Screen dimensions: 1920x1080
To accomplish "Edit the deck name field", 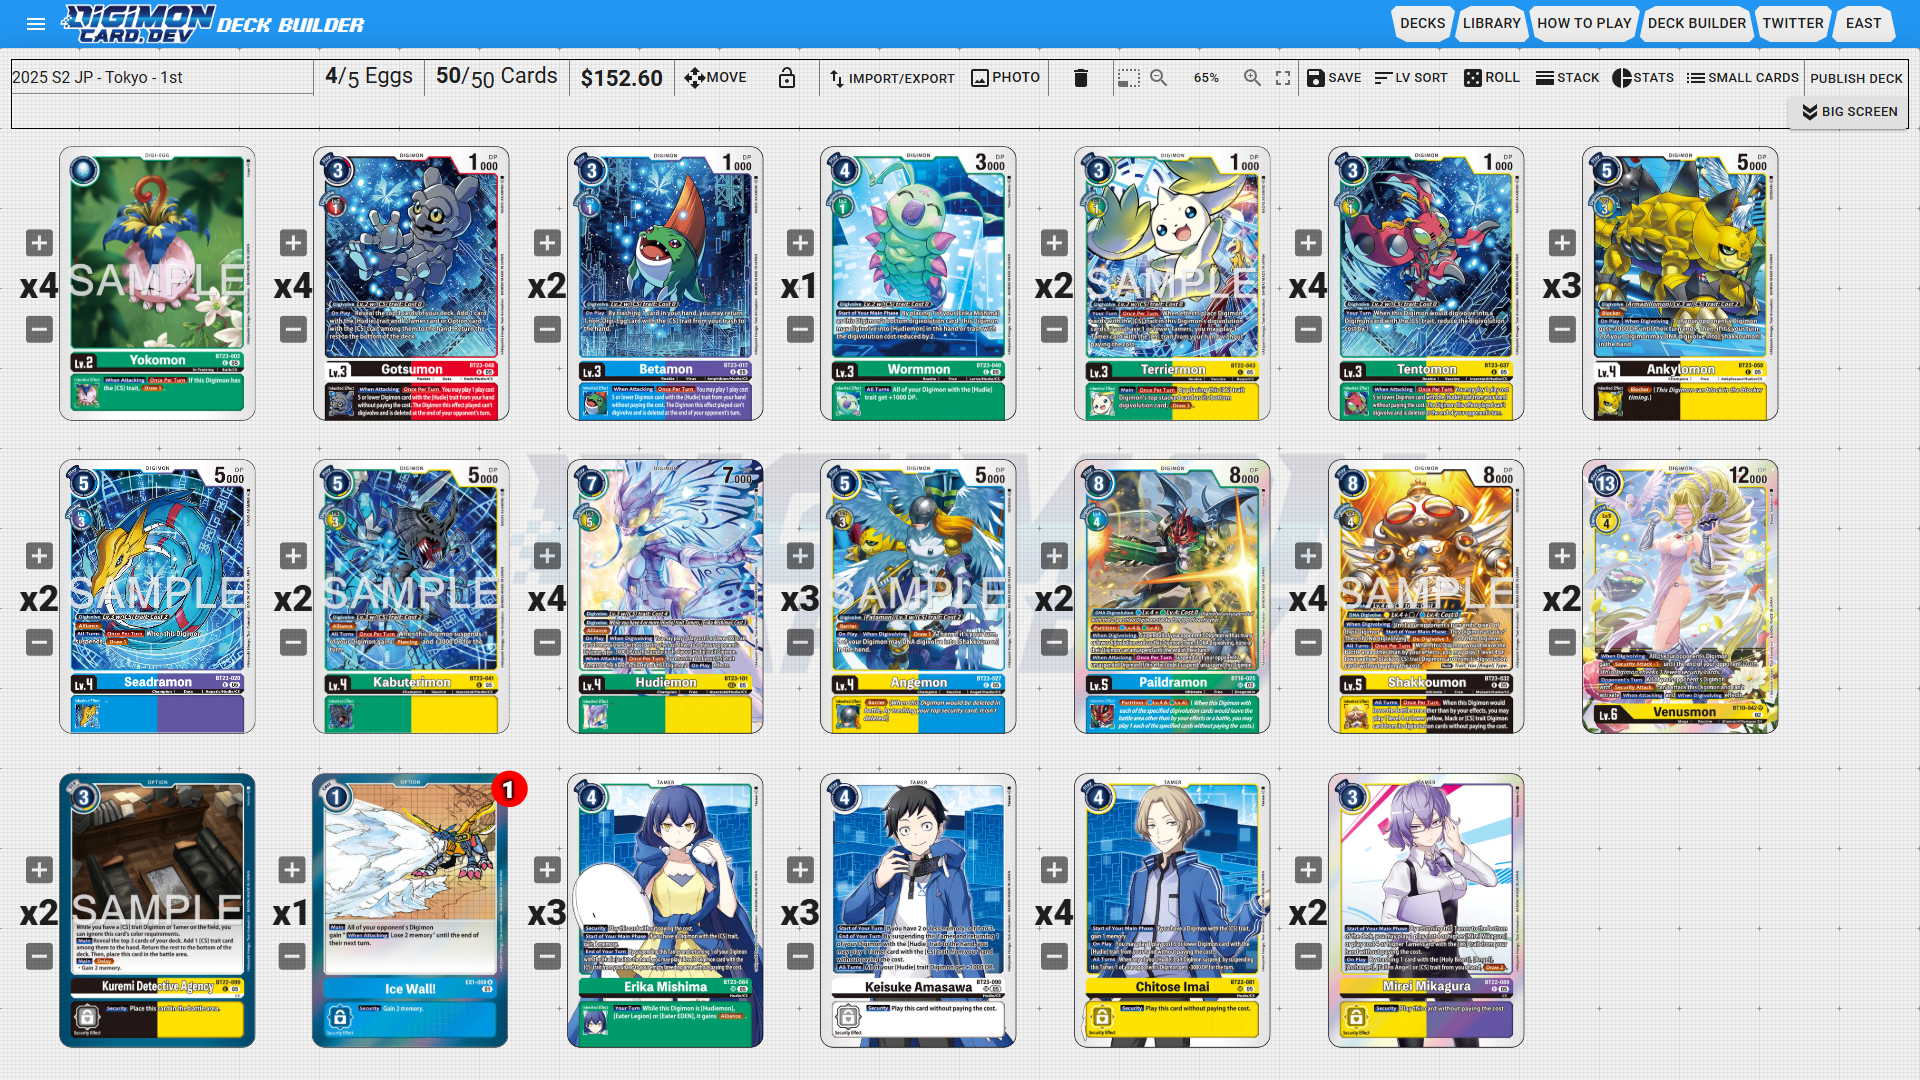I will click(160, 78).
